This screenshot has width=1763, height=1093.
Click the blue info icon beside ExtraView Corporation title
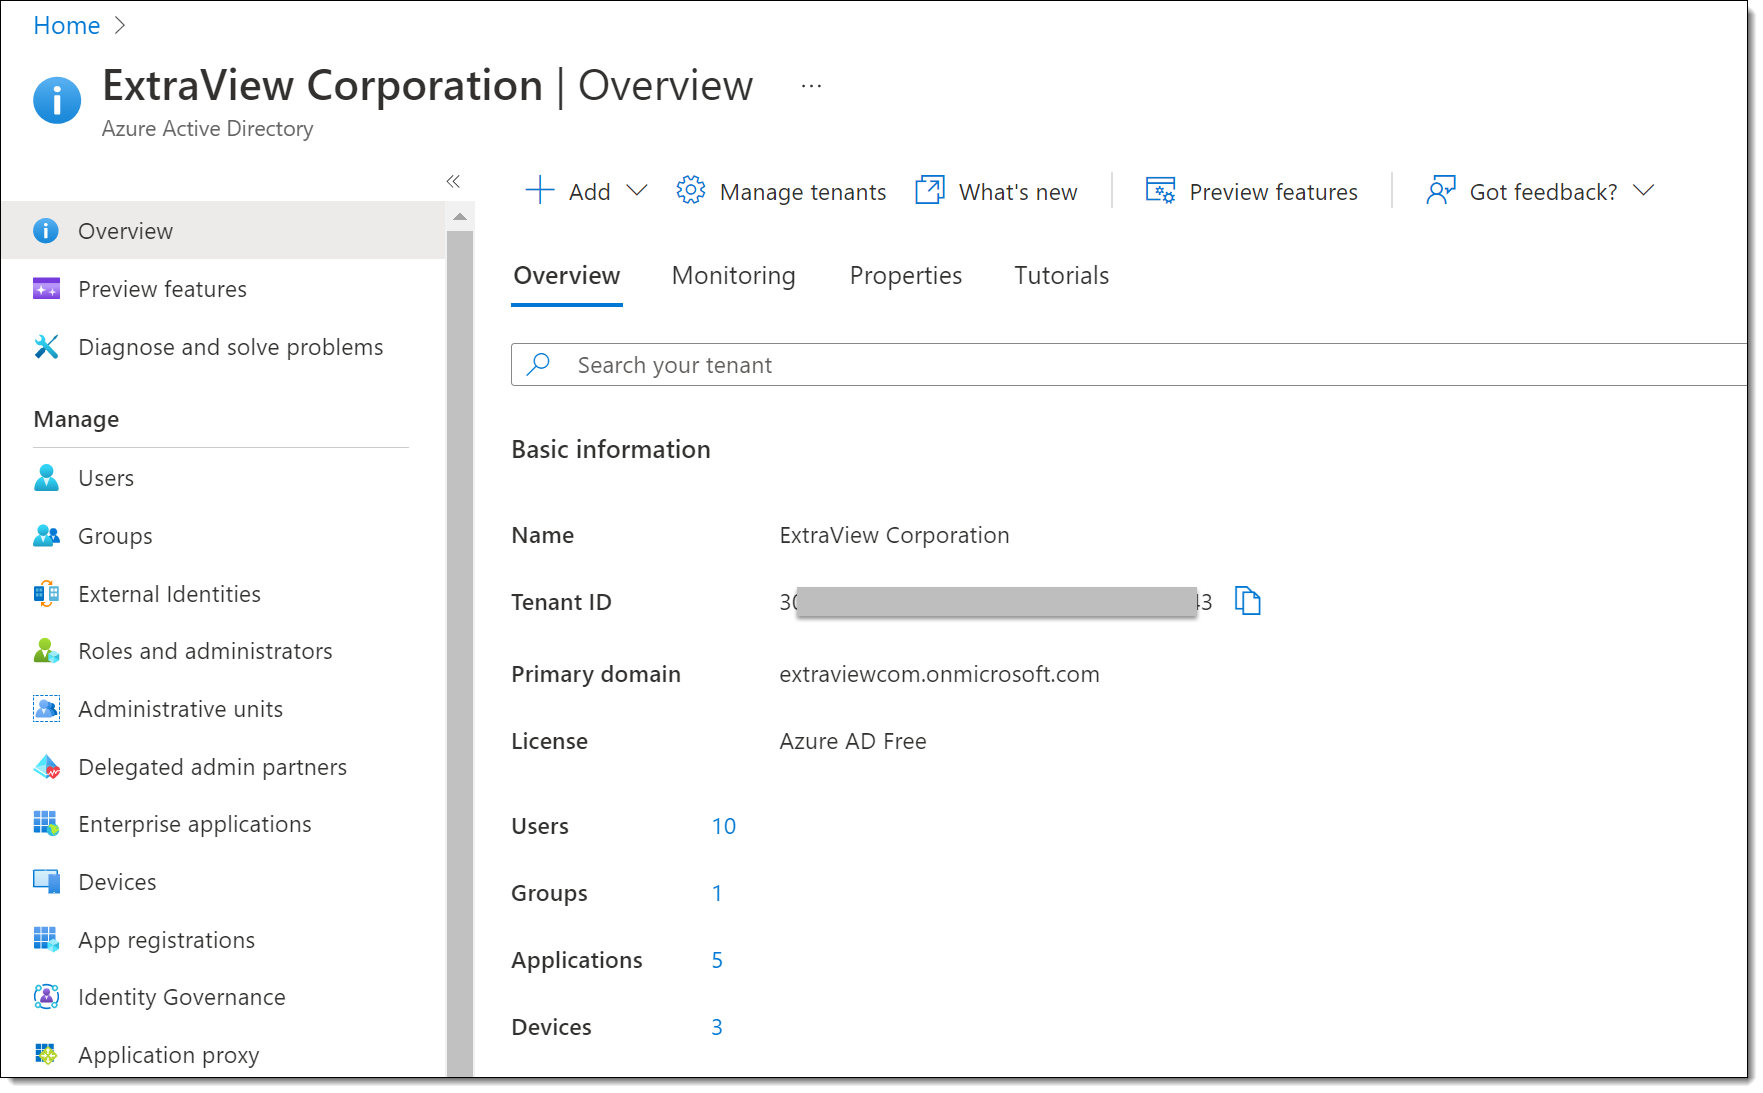[57, 100]
